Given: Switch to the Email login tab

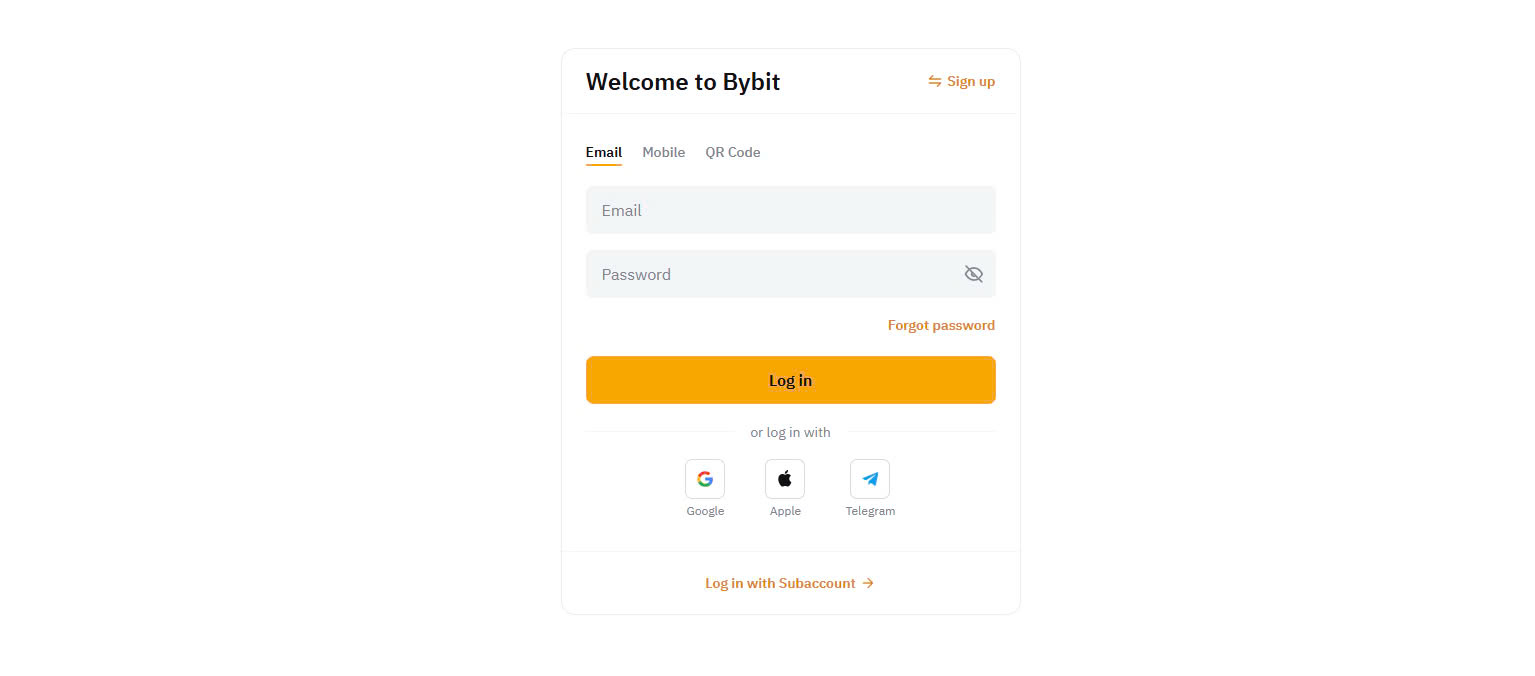Looking at the screenshot, I should (x=604, y=152).
